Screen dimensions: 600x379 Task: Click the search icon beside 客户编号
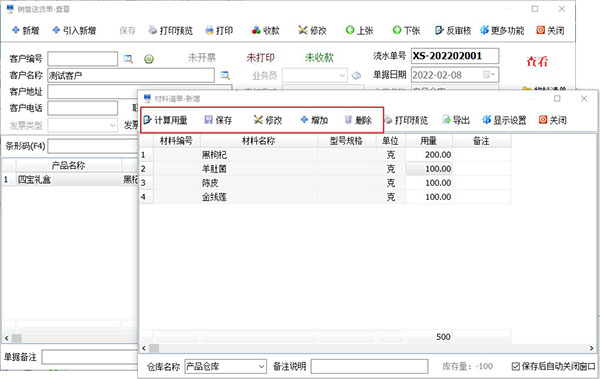tap(128, 59)
